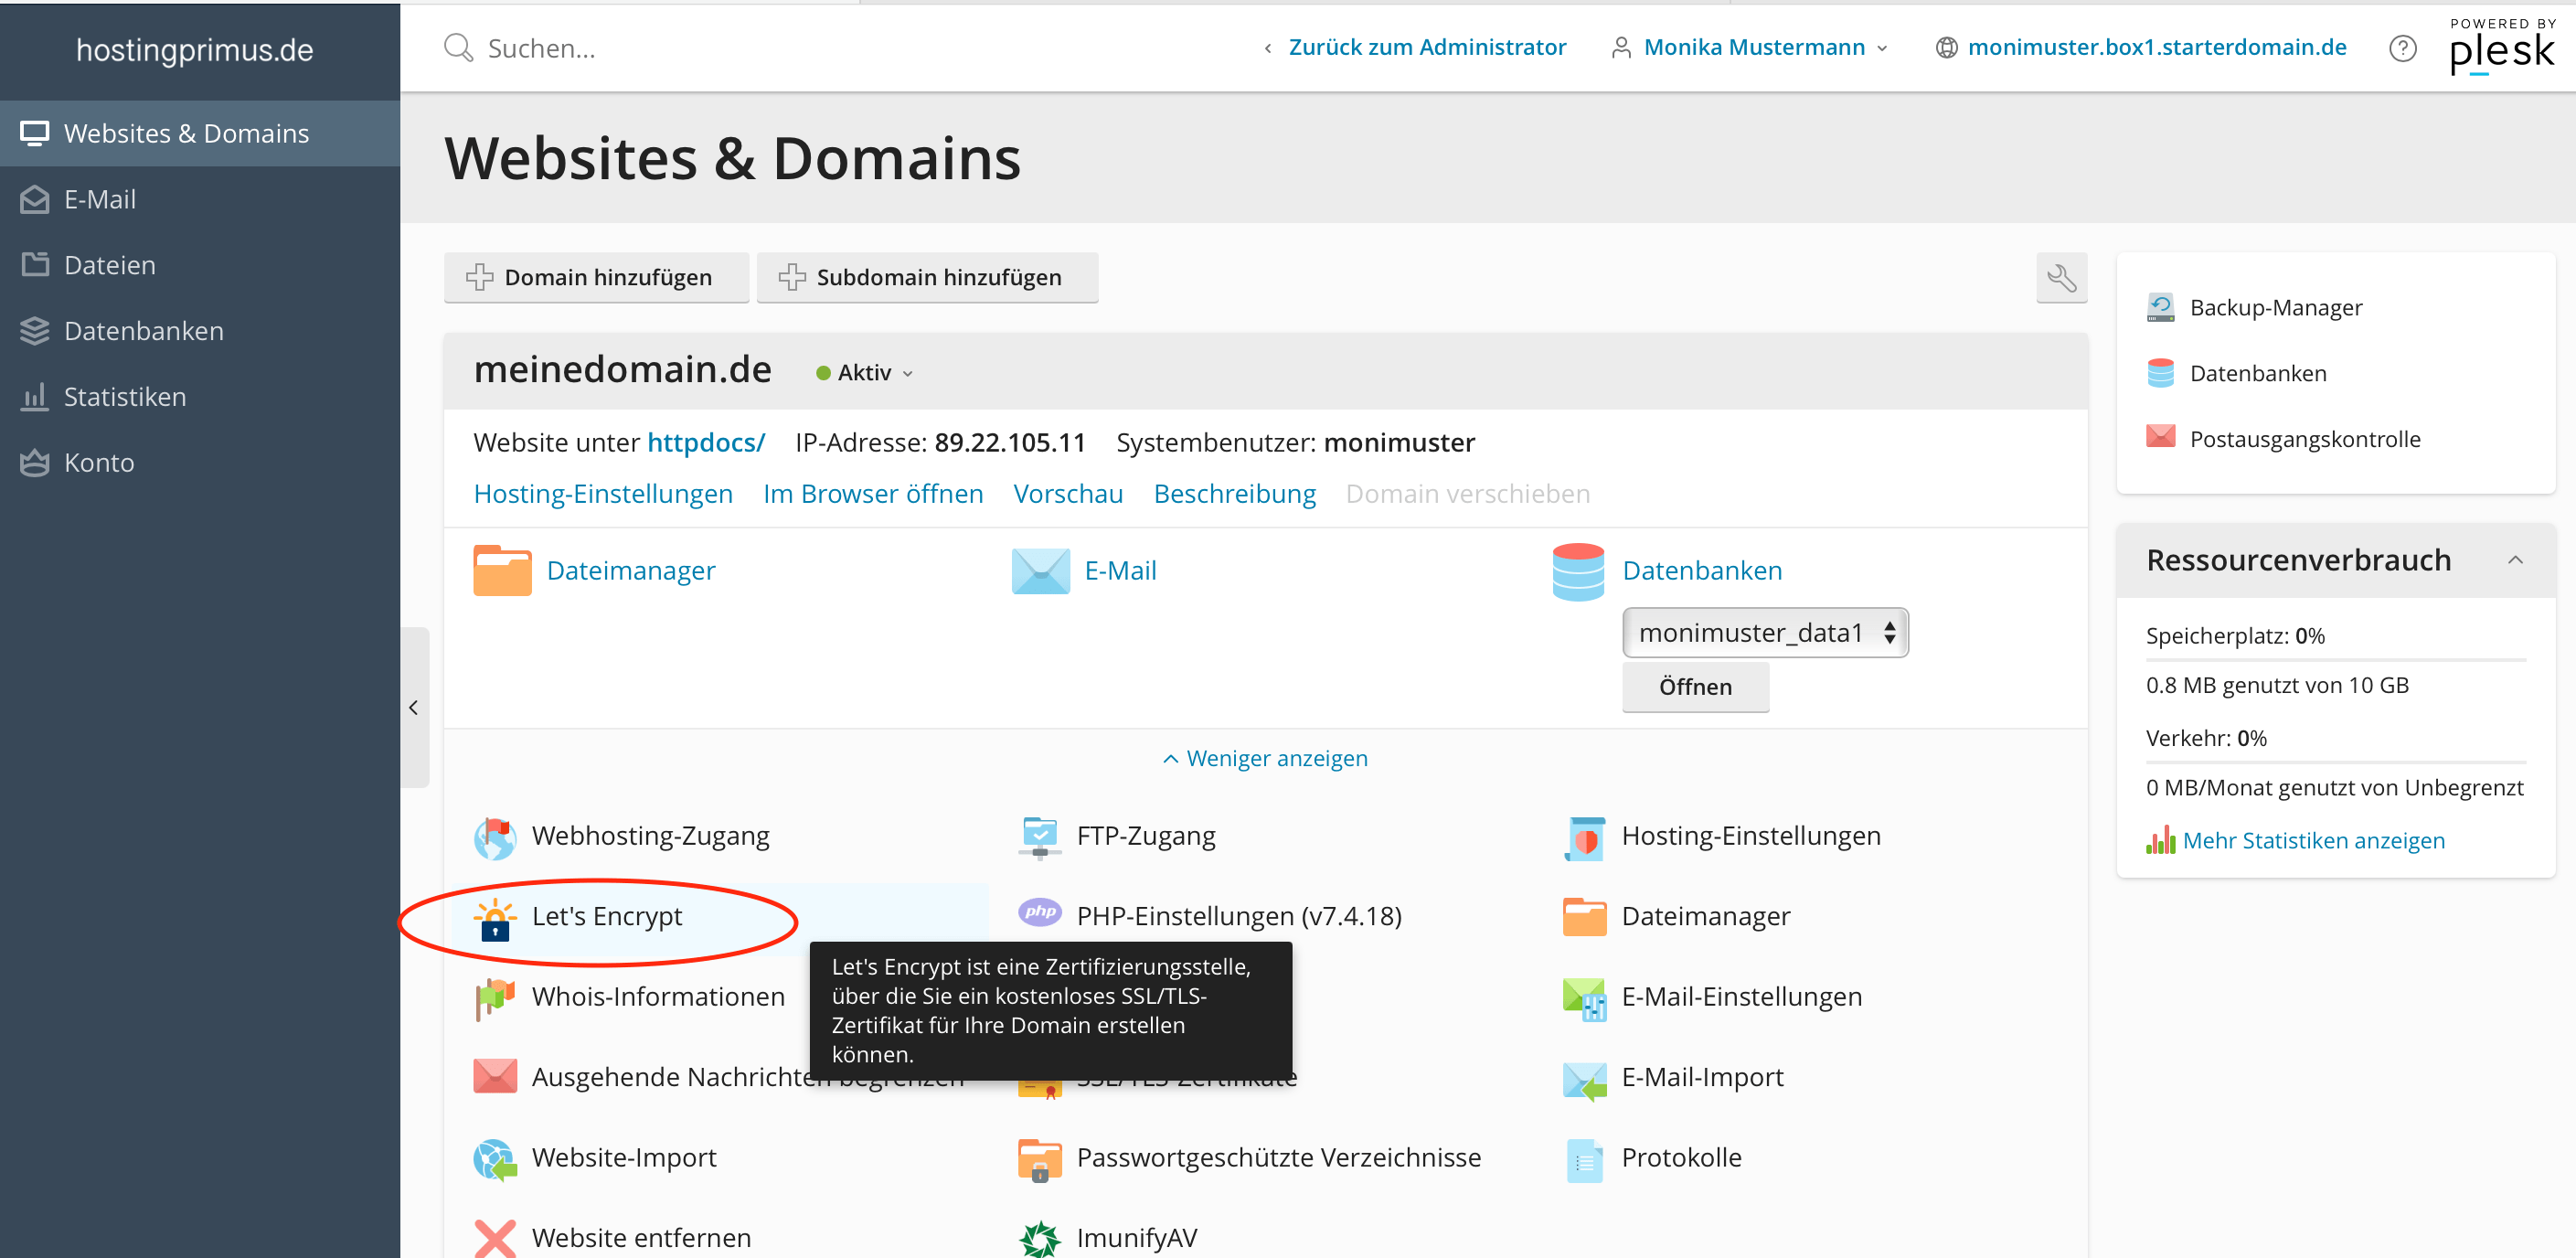
Task: Click the Datenbanken text link in right panel
Action: [x=2258, y=374]
